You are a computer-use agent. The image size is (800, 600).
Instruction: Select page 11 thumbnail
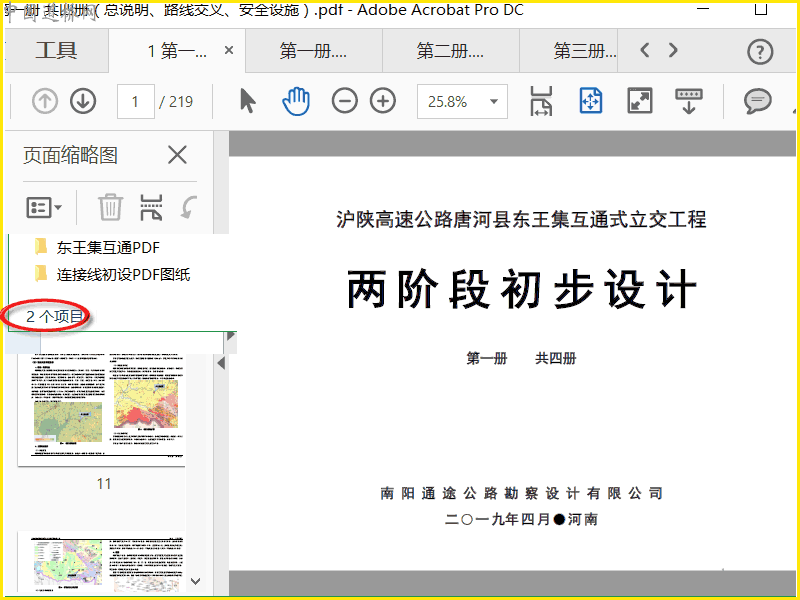point(101,408)
